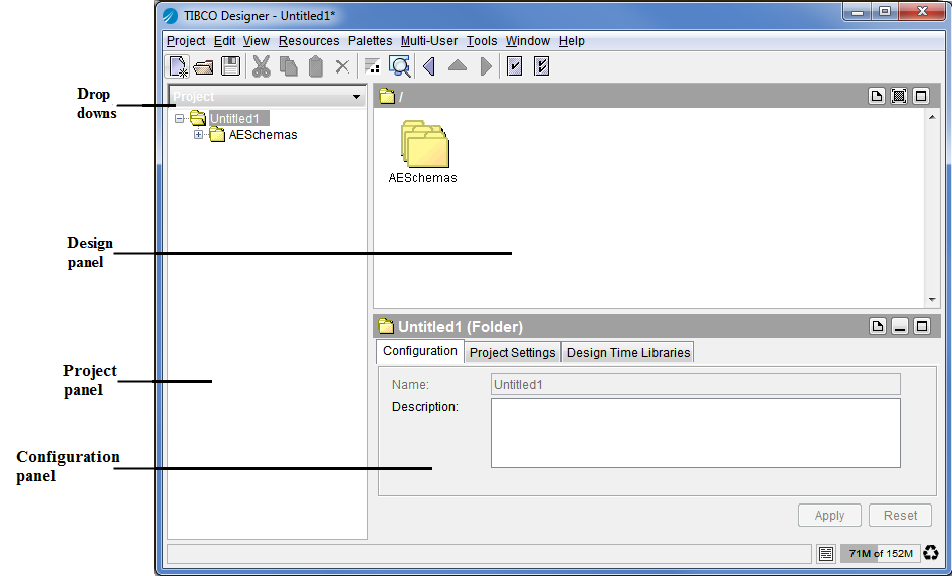Open the Window menu
Image resolution: width=952 pixels, height=576 pixels.
528,41
